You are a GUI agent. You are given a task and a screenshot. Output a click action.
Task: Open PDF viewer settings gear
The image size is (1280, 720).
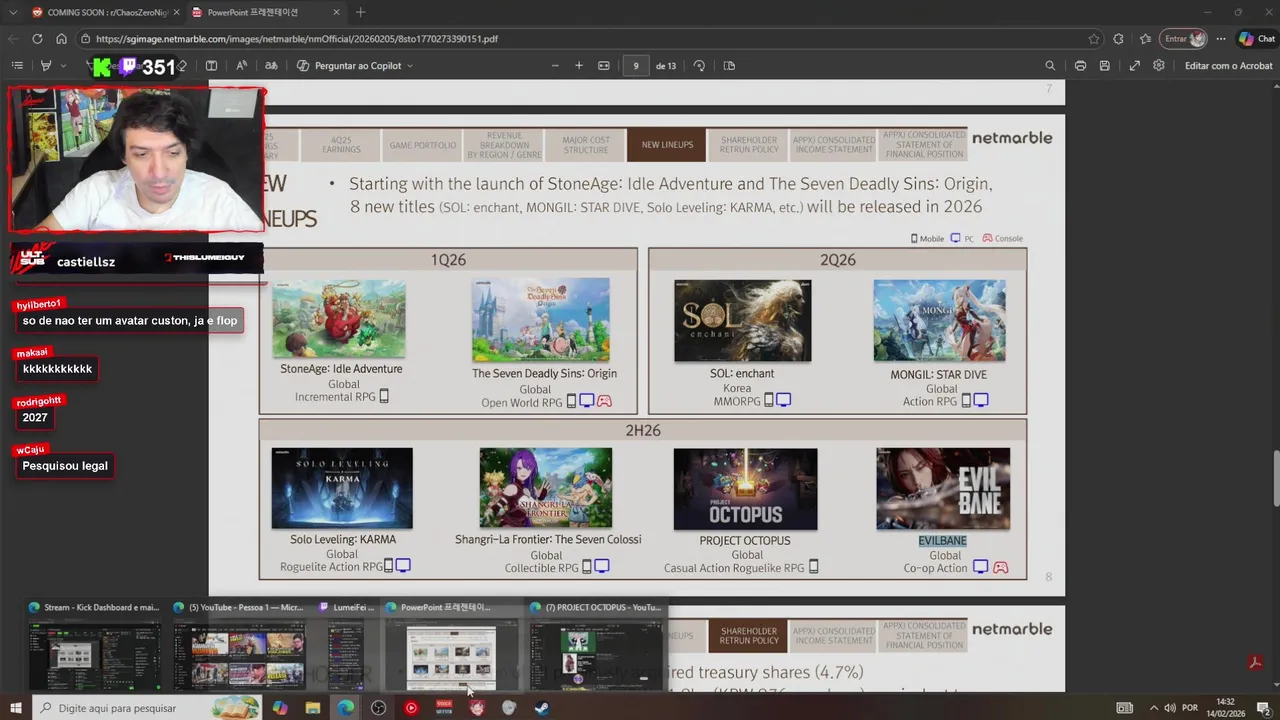[x=1158, y=66]
